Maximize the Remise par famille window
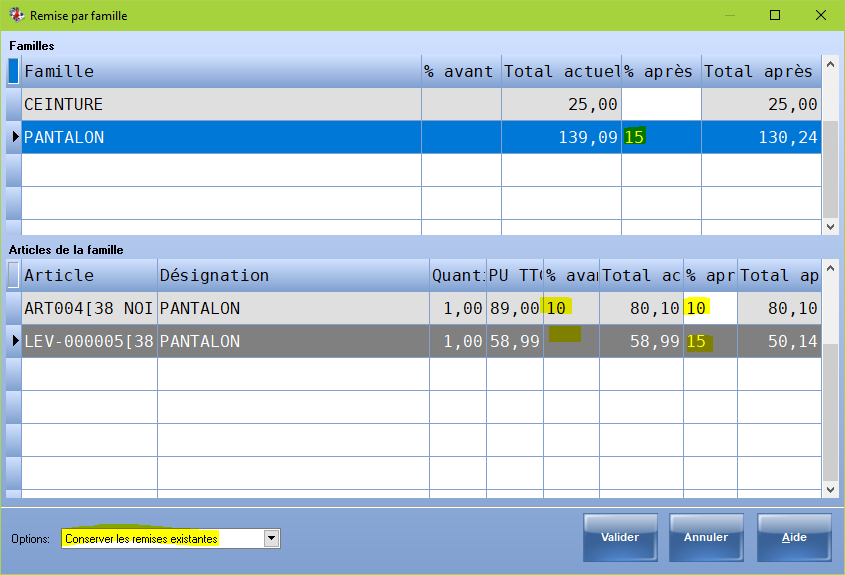 [775, 16]
